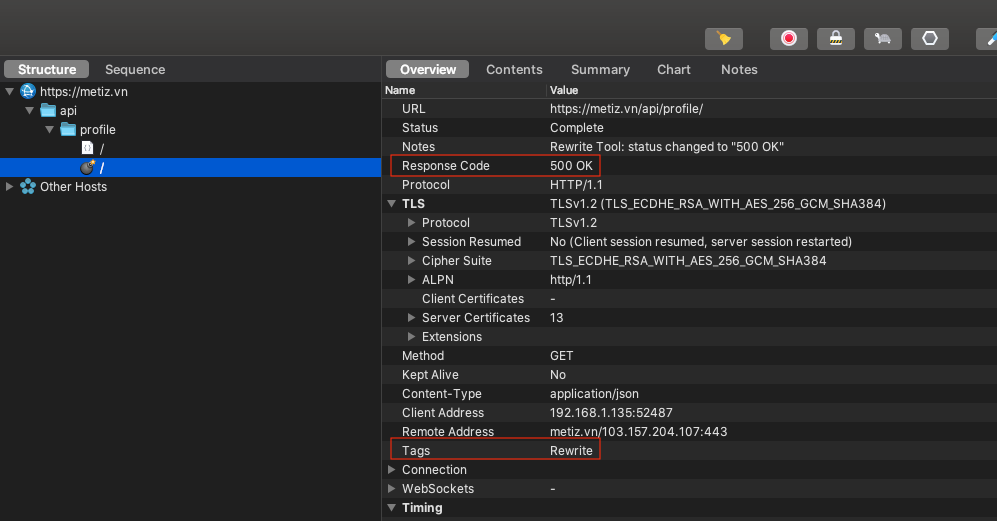Select the https://metiz.vn tree row label
This screenshot has width=997, height=521.
(84, 92)
